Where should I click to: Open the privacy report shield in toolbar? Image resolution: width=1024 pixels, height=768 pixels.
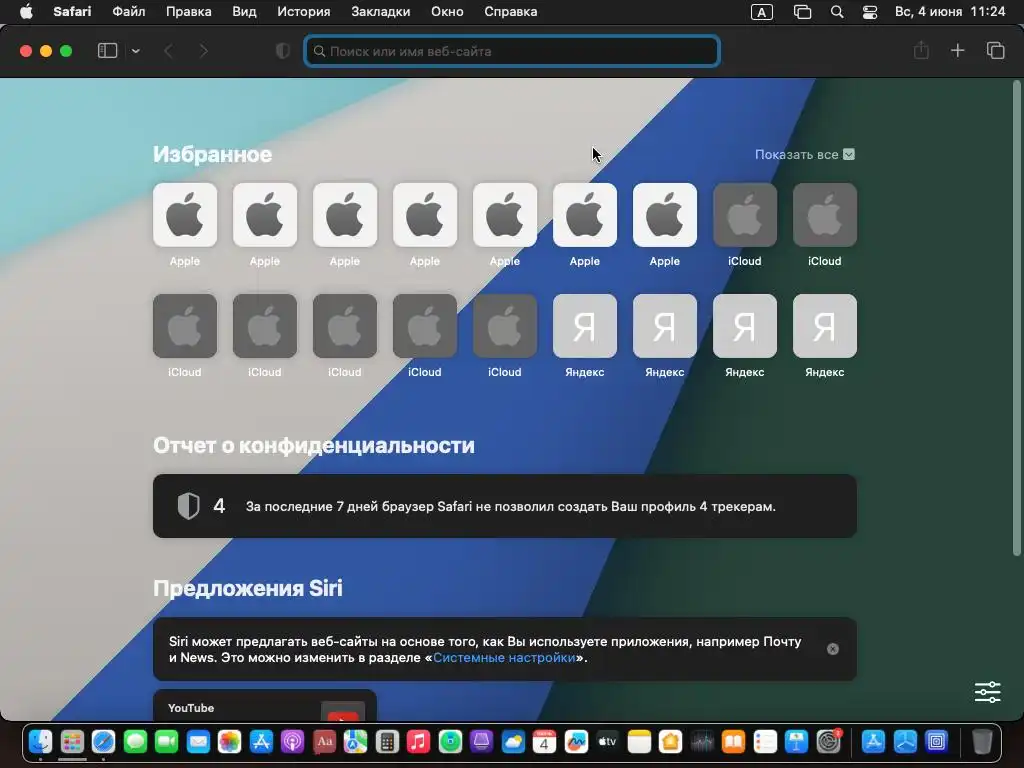282,51
